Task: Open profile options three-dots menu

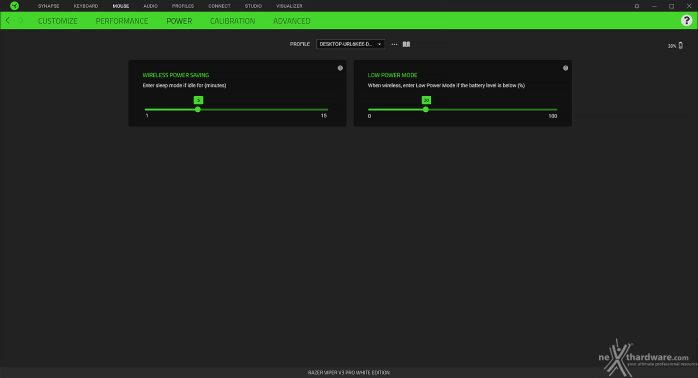Action: [394, 44]
